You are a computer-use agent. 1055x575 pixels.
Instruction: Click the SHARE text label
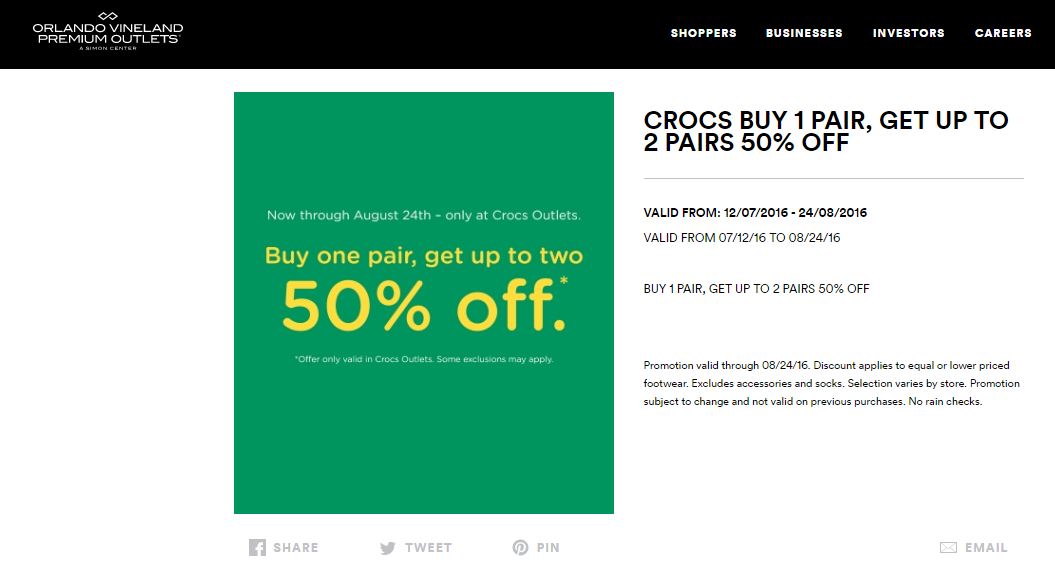tap(296, 548)
